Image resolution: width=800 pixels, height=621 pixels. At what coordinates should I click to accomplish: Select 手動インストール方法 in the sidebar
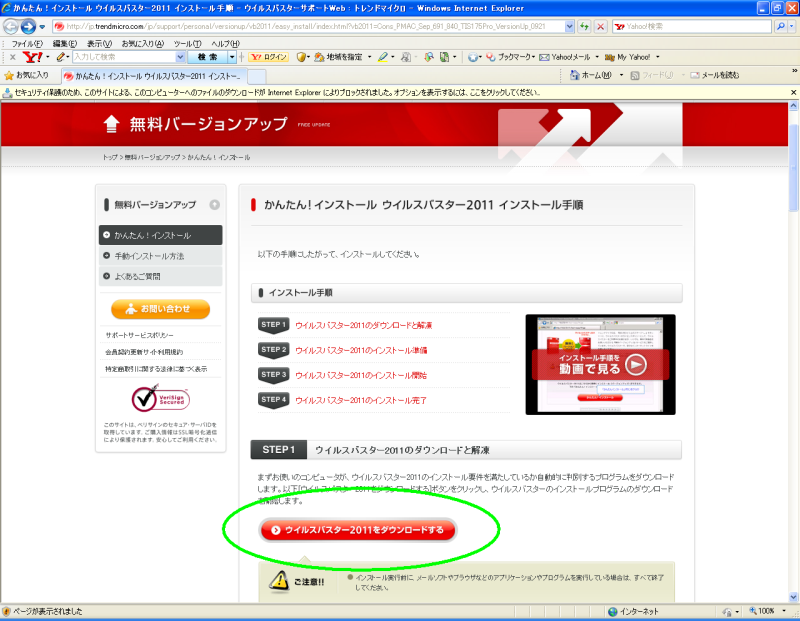[x=161, y=256]
